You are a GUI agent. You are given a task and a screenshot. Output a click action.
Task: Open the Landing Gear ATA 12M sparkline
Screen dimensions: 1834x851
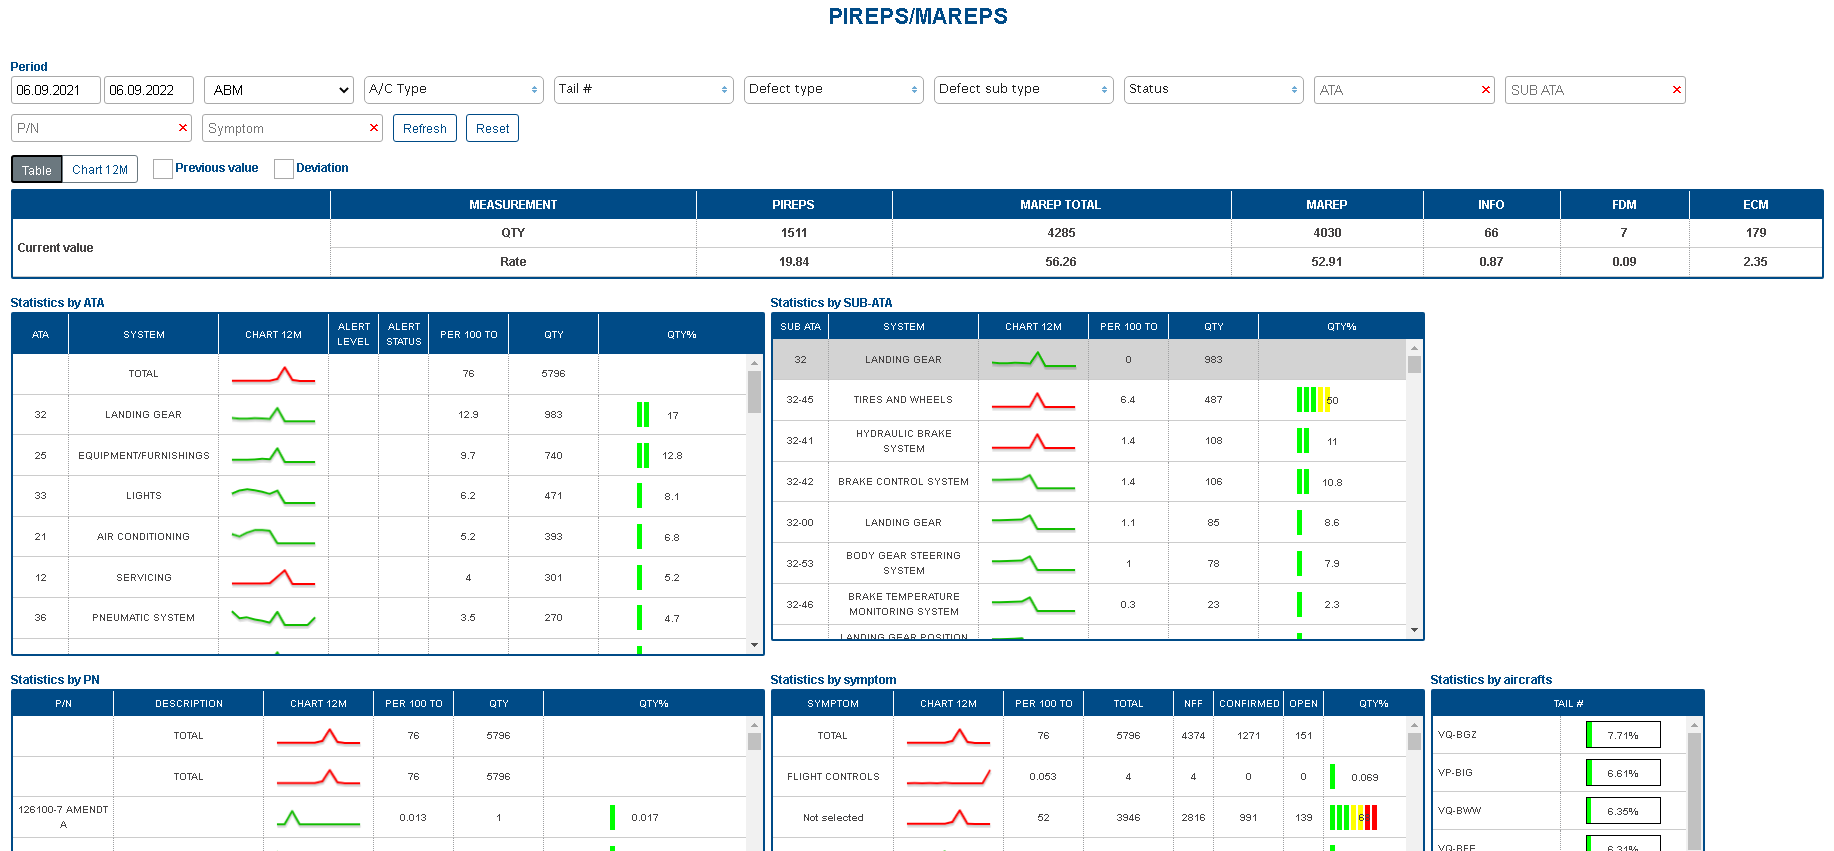tap(273, 415)
